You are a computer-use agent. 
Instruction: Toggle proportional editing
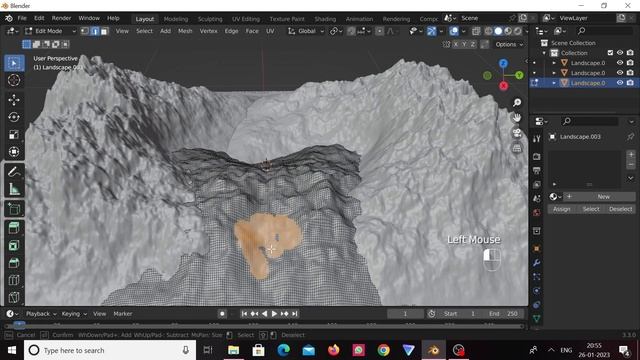pyautogui.click(x=380, y=31)
